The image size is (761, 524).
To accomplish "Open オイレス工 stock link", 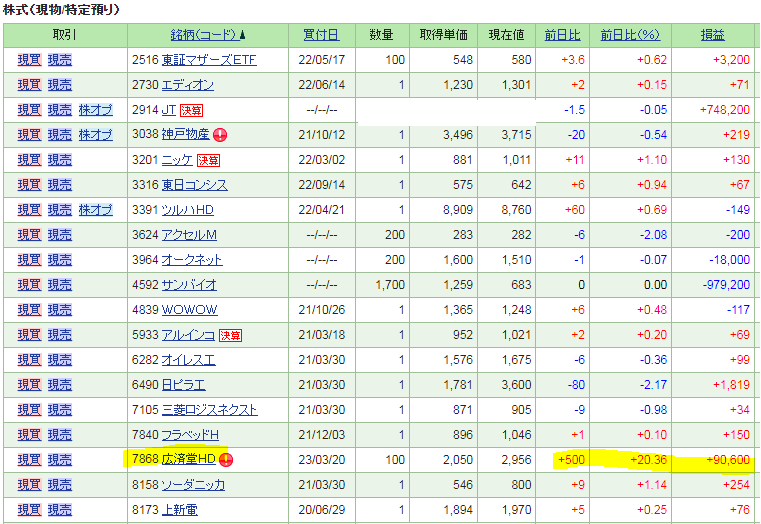I will tap(188, 360).
